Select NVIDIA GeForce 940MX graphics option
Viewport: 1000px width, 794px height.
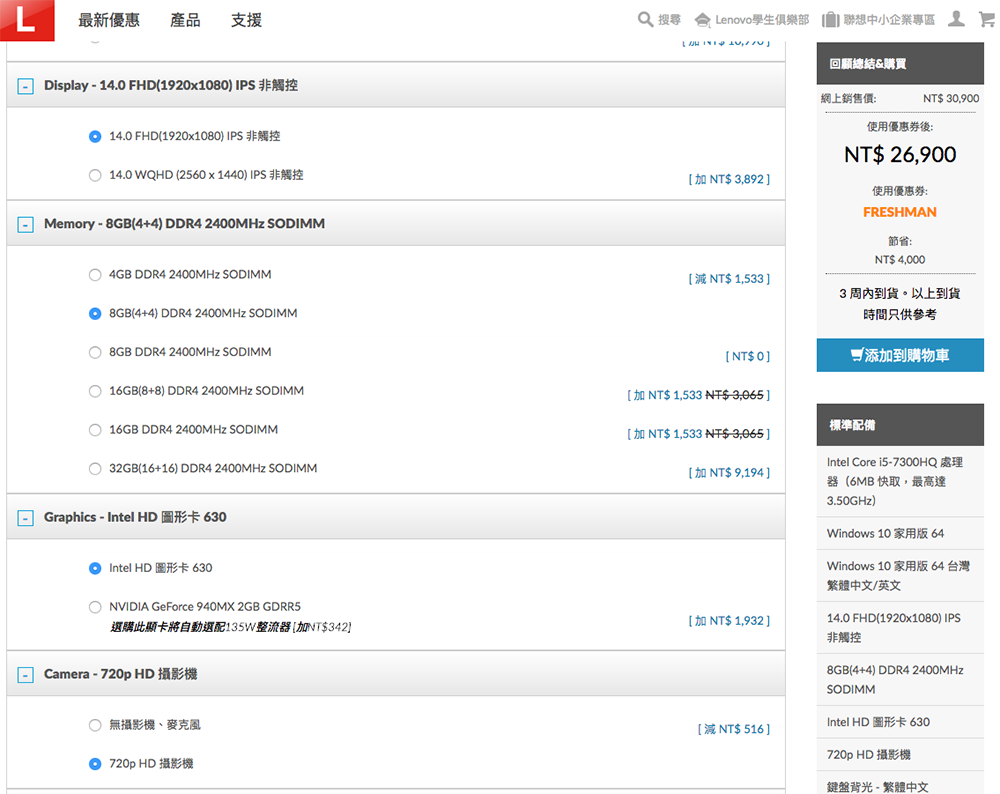point(95,607)
